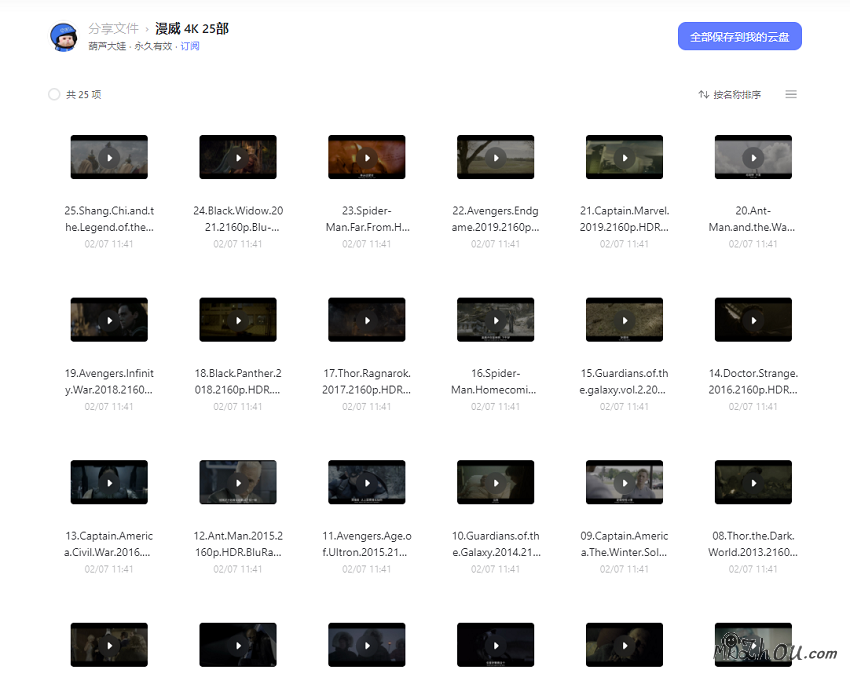
Task: Play the 24.Black.Widow video thumbnail
Action: coord(238,157)
